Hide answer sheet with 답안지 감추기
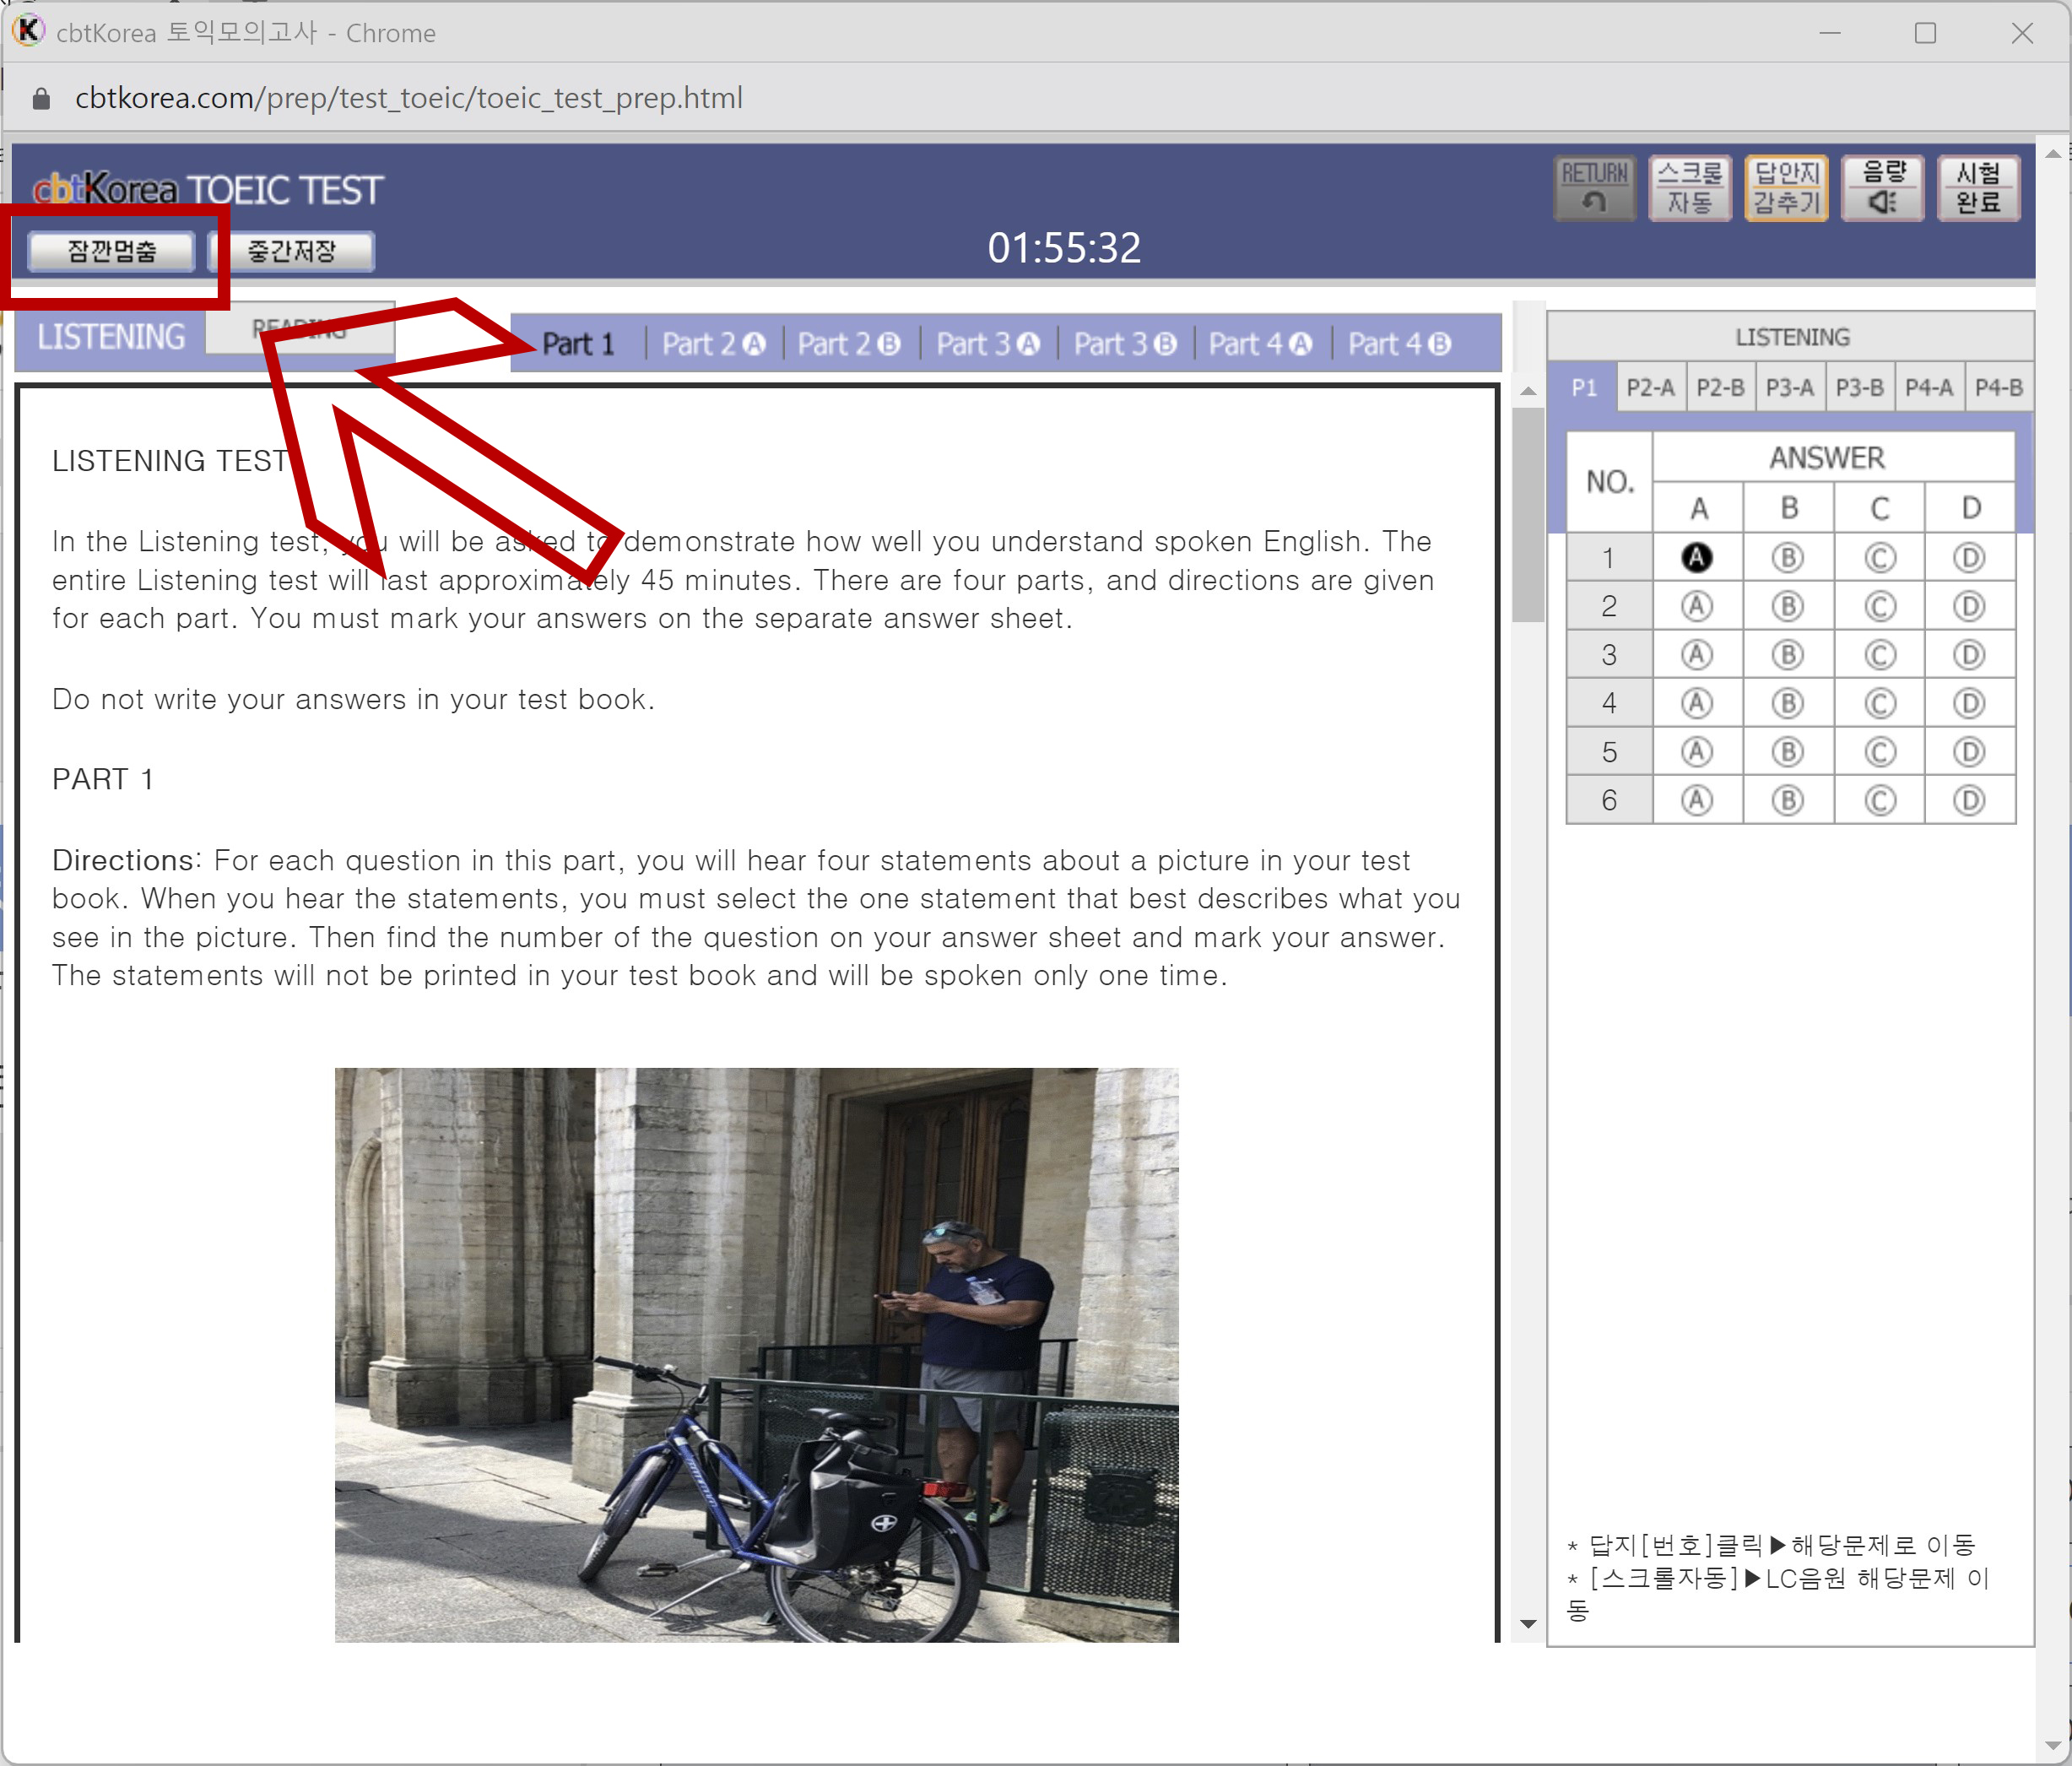This screenshot has width=2072, height=1766. [x=1786, y=188]
